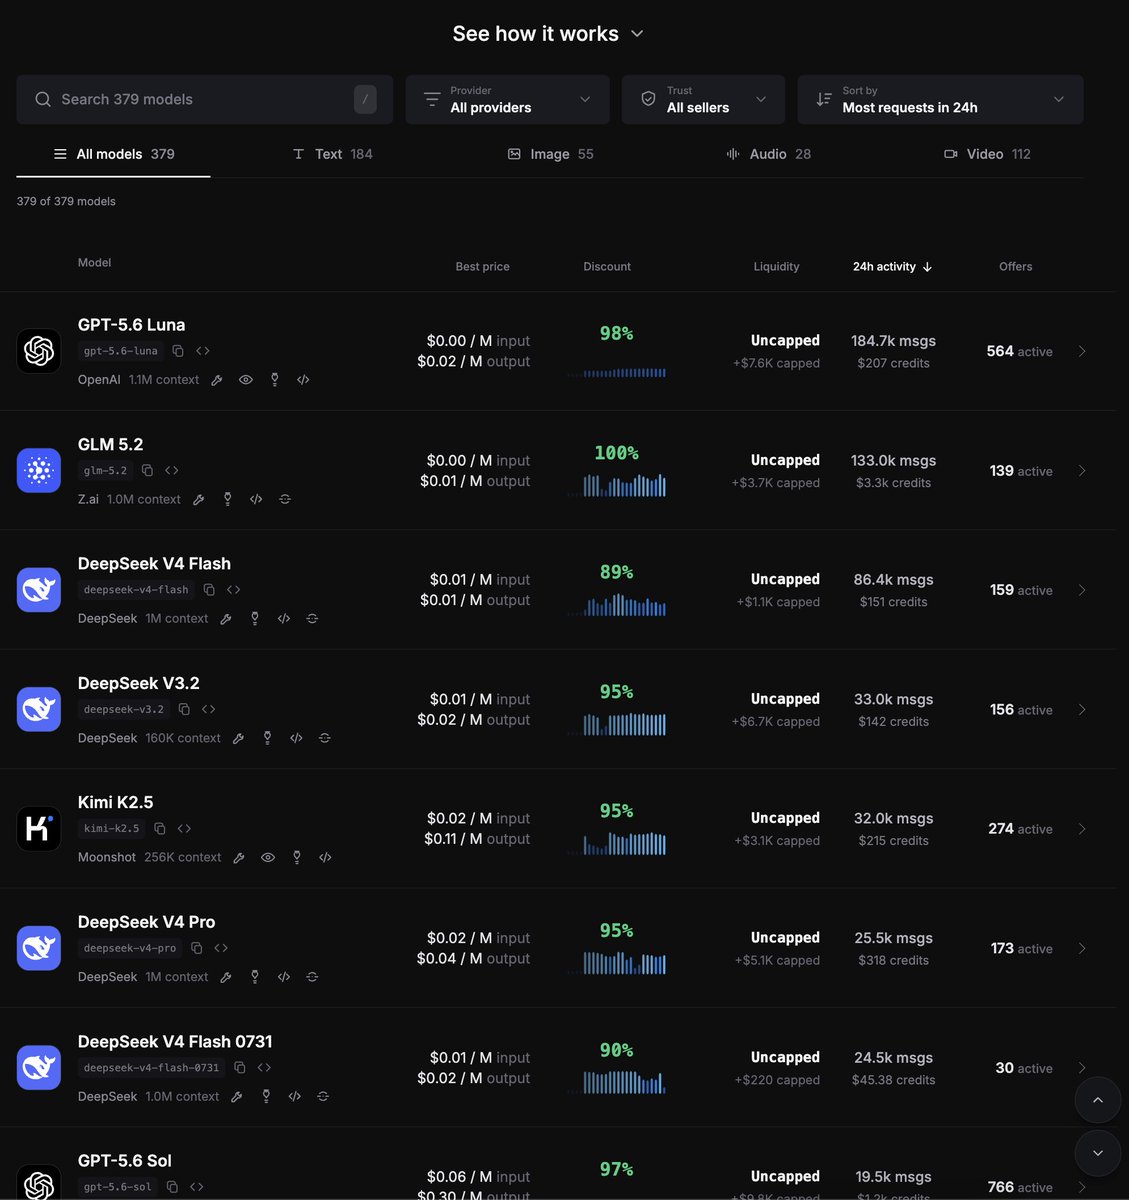
Task: Open DeepSeek V3.2 details via row chevron
Action: click(x=1082, y=709)
